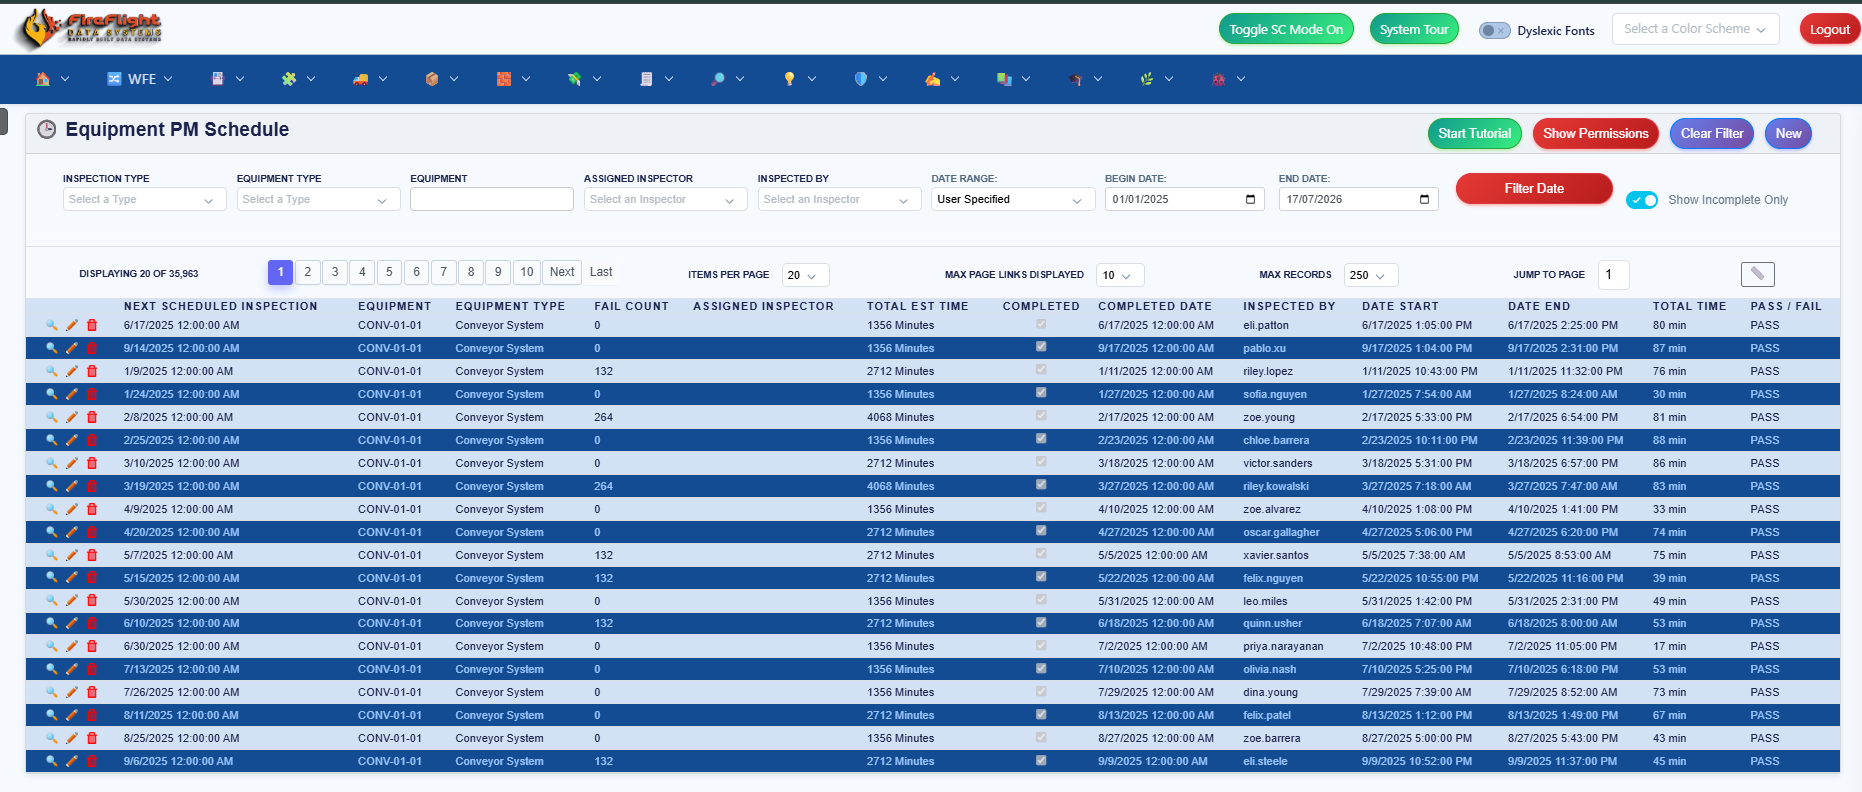
Task: Toggle Completed checkbox for row 2/25/2025
Action: tap(1041, 439)
